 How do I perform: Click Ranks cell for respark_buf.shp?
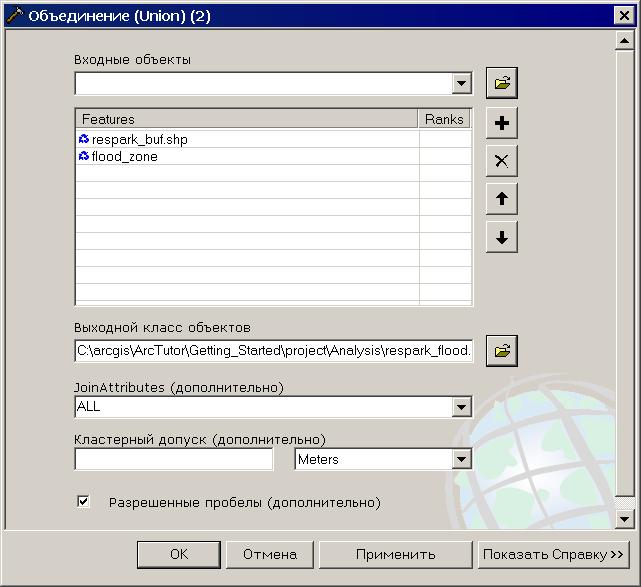[445, 139]
